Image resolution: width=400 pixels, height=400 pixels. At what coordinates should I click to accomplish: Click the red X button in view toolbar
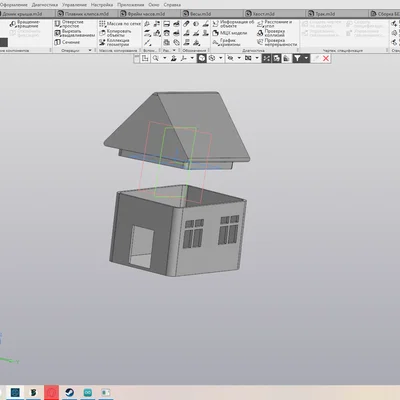click(326, 58)
